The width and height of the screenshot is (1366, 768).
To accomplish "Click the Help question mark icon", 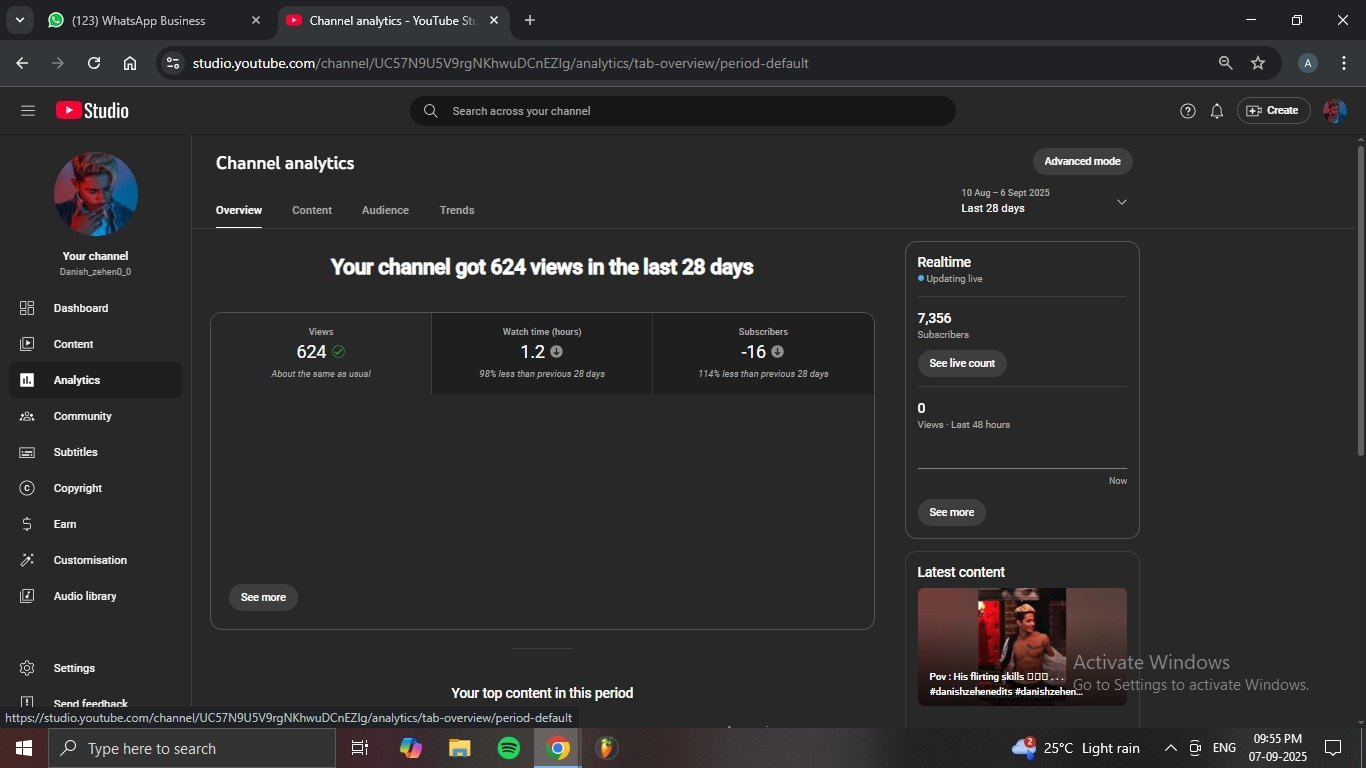I will (1187, 111).
